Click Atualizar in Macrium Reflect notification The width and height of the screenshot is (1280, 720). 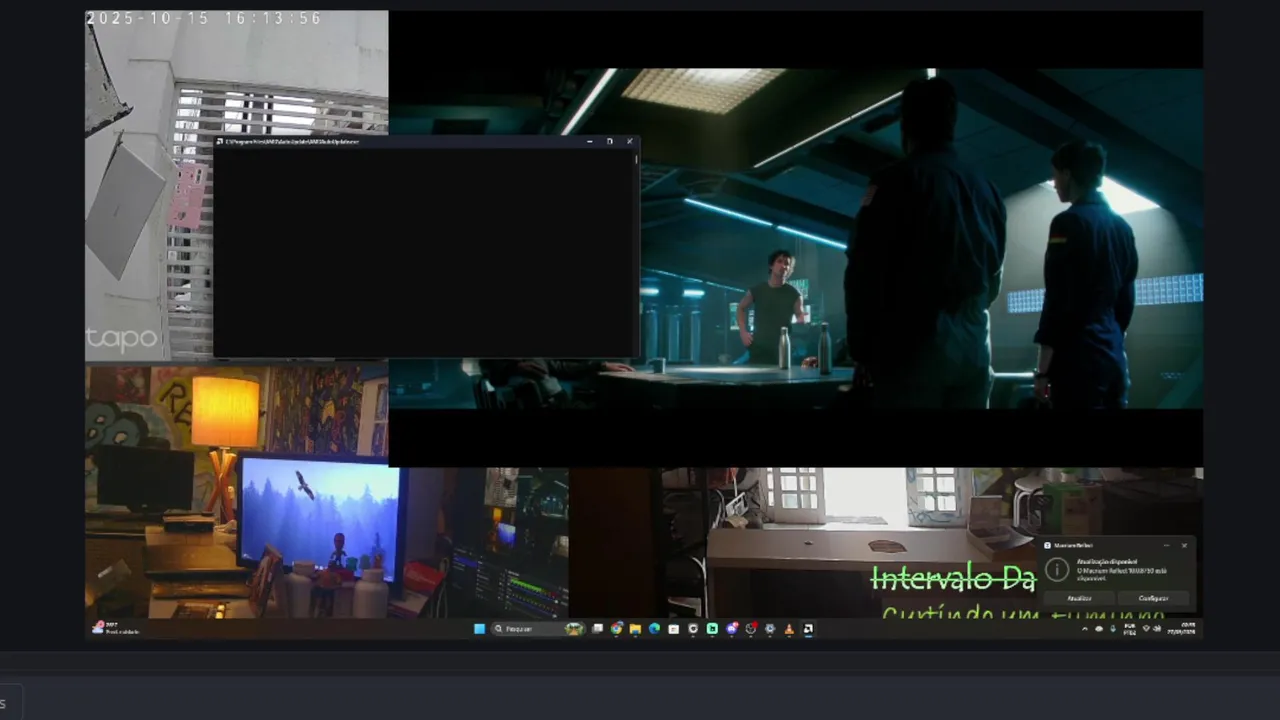pyautogui.click(x=1079, y=598)
